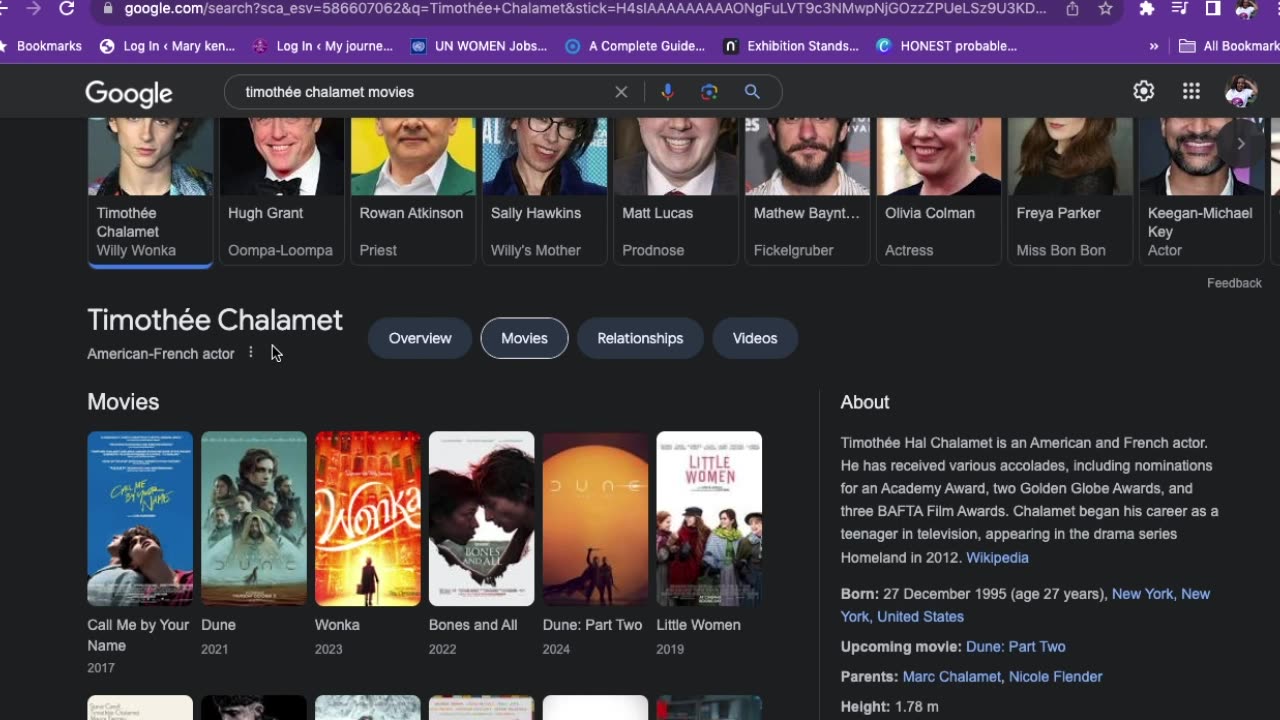Viewport: 1280px width, 720px height.
Task: Clear the search box with X icon
Action: [621, 92]
